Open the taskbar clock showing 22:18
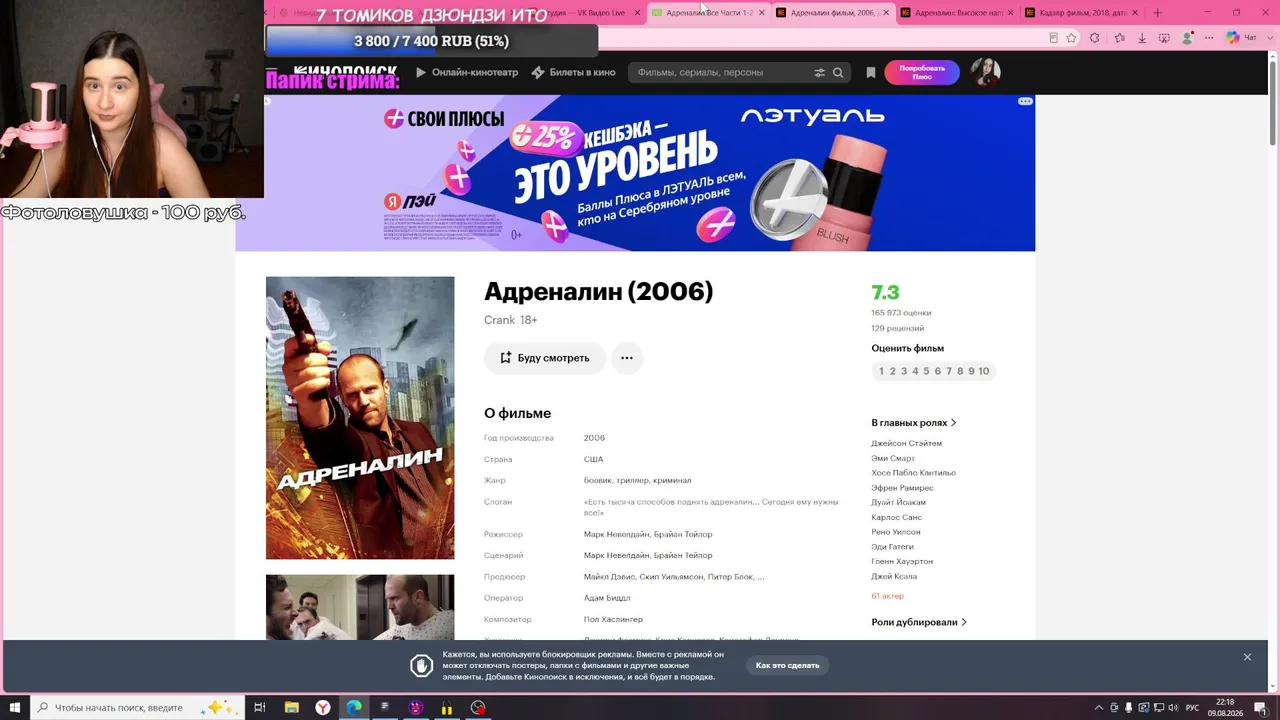This screenshot has width=1280, height=720. pos(1225,708)
